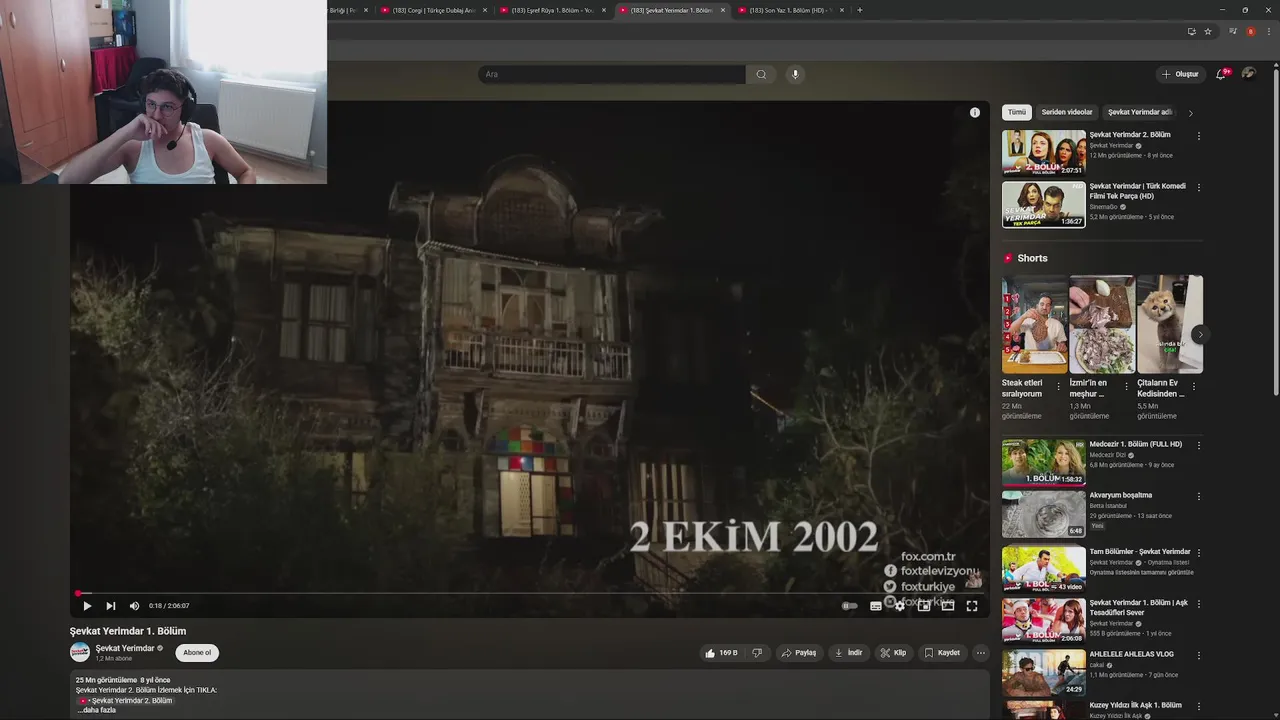
Task: Open Çitaların Ev Kedisinden short
Action: pos(1169,324)
